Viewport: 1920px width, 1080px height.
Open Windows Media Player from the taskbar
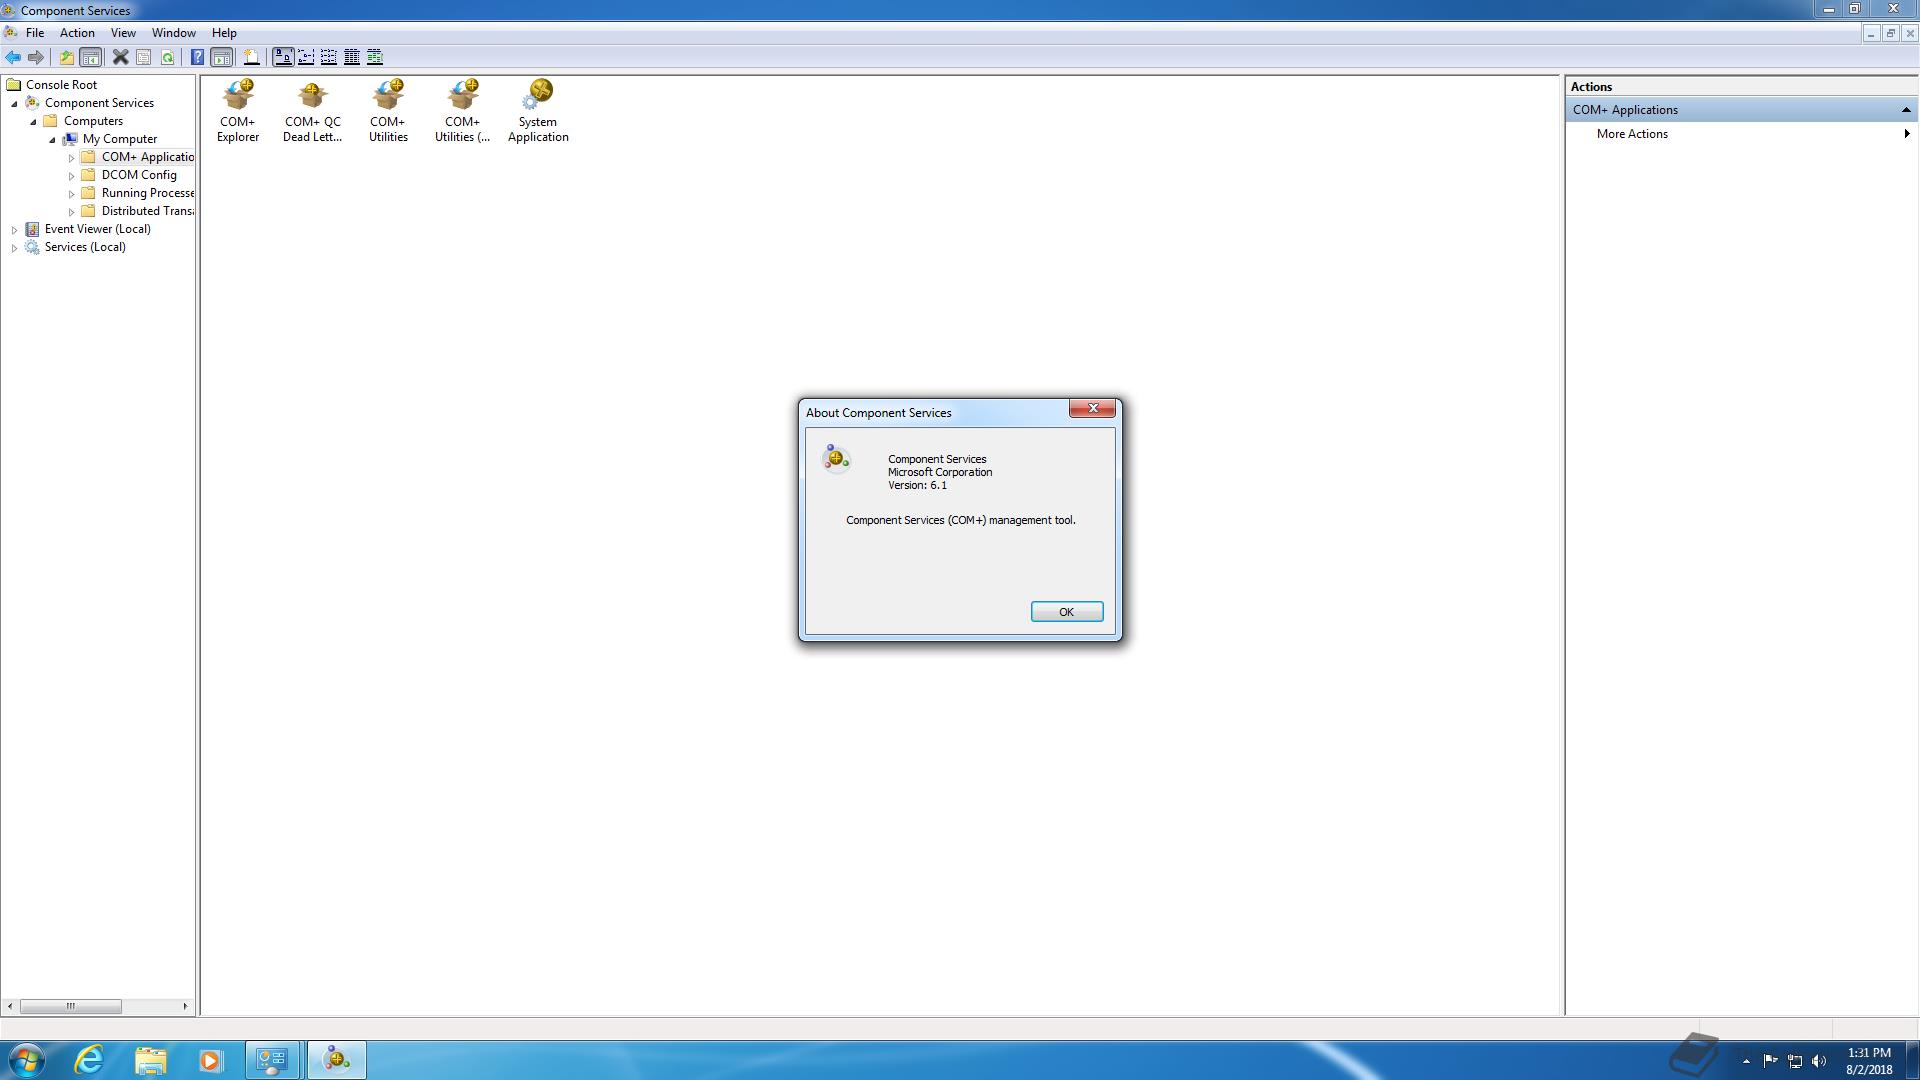pos(210,1060)
